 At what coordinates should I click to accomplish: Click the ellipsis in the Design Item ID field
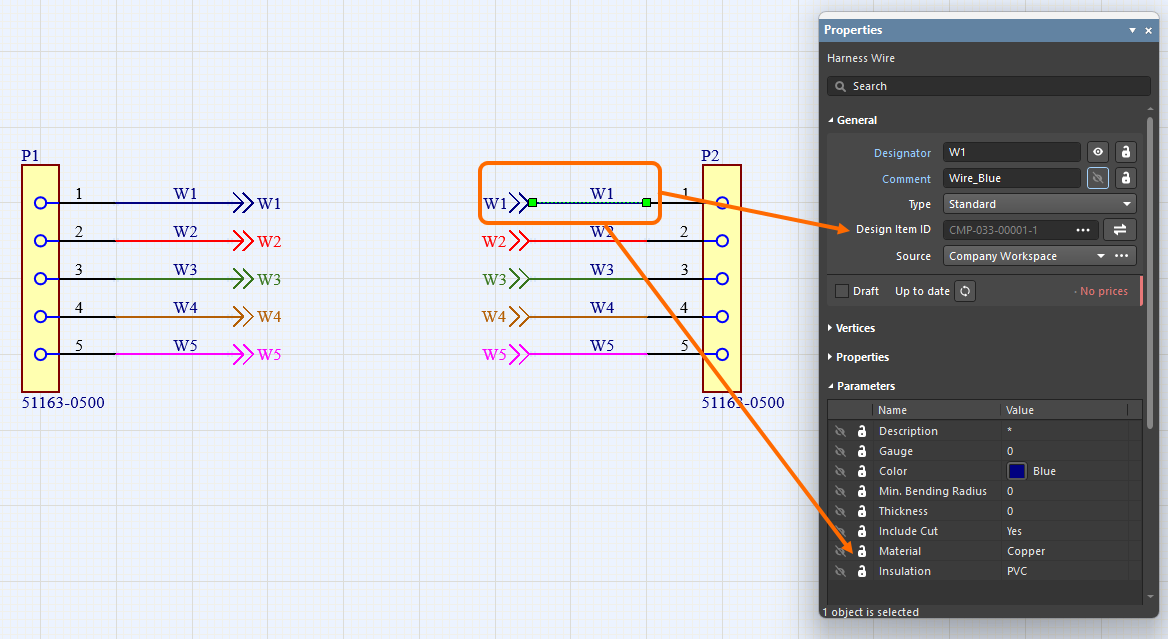pos(1082,230)
